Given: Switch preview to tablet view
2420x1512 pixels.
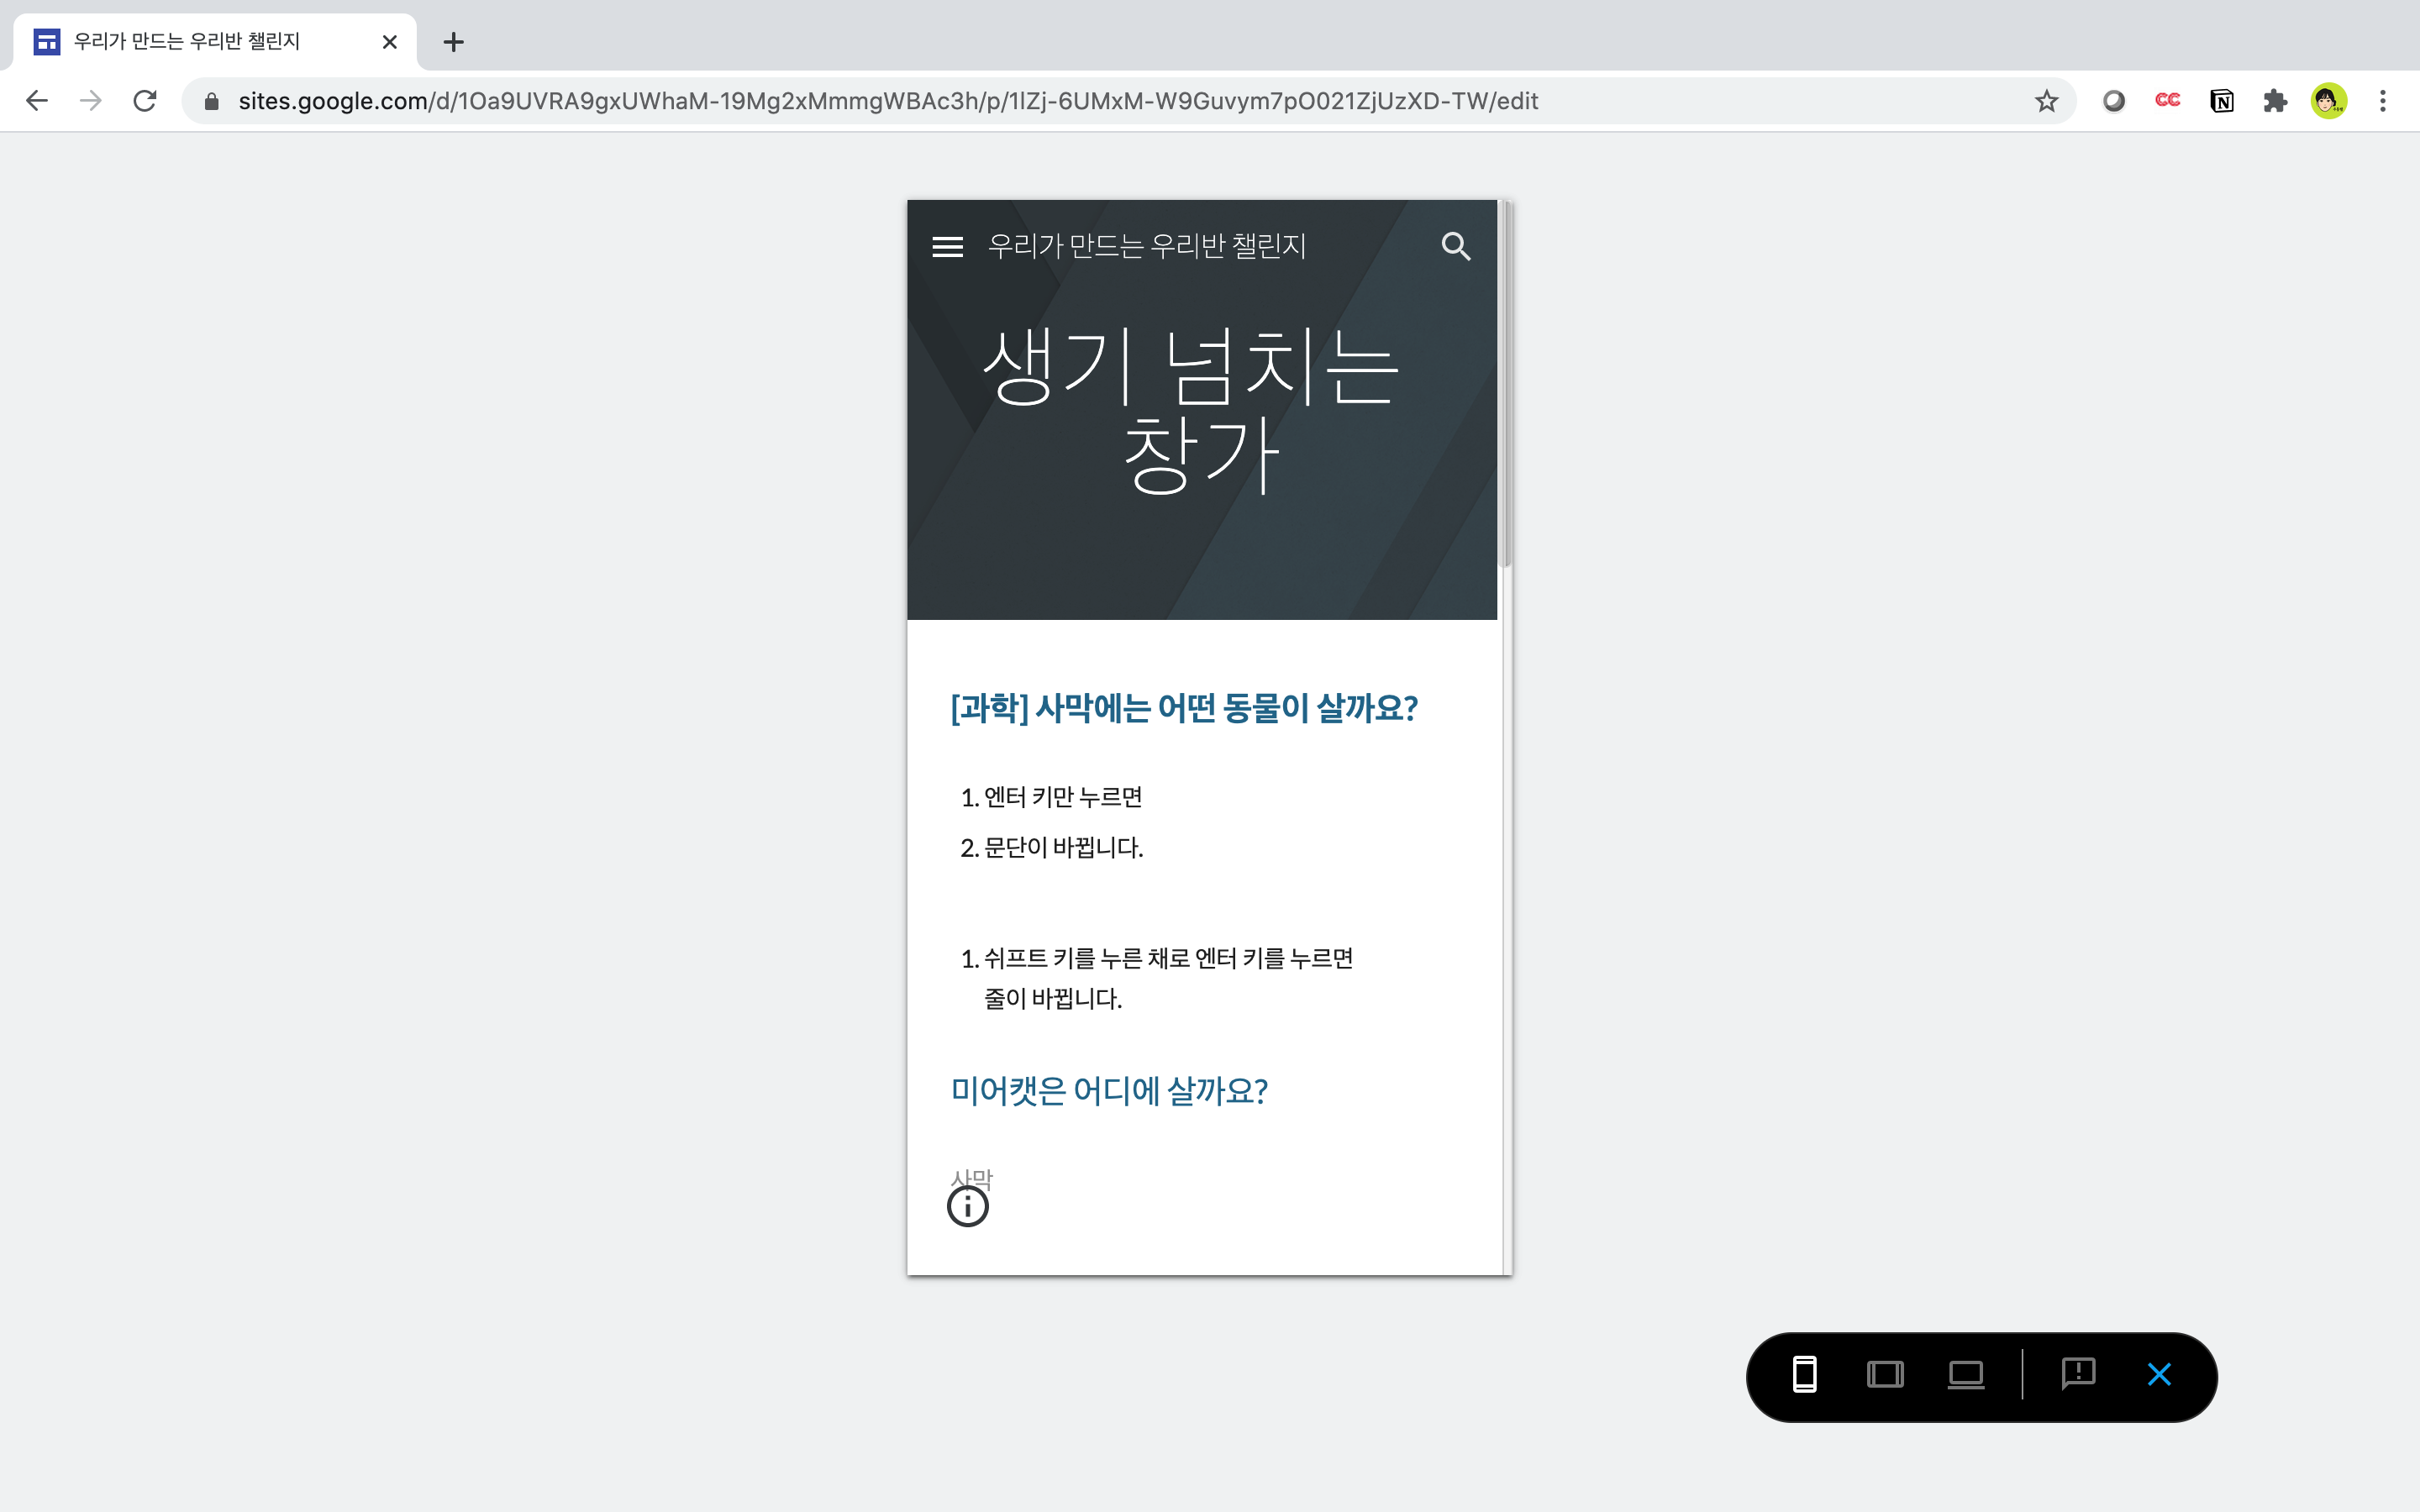Looking at the screenshot, I should pos(1885,1375).
